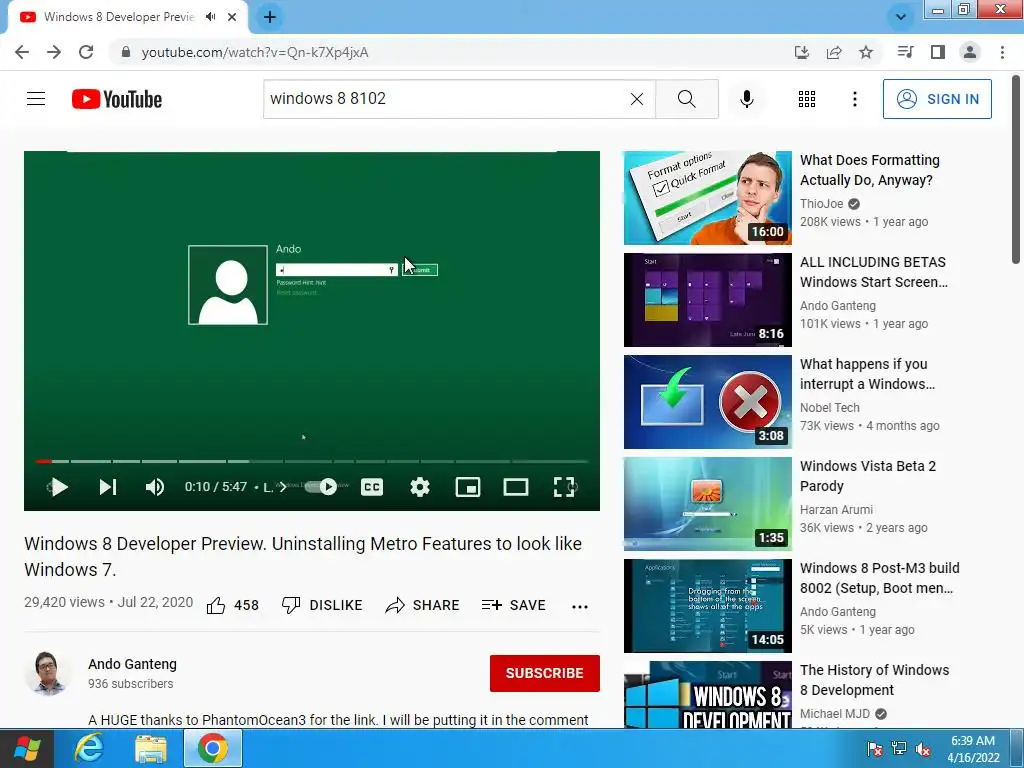Click the magnifier search button
Screen dimensions: 1024x768
[x=686, y=99]
